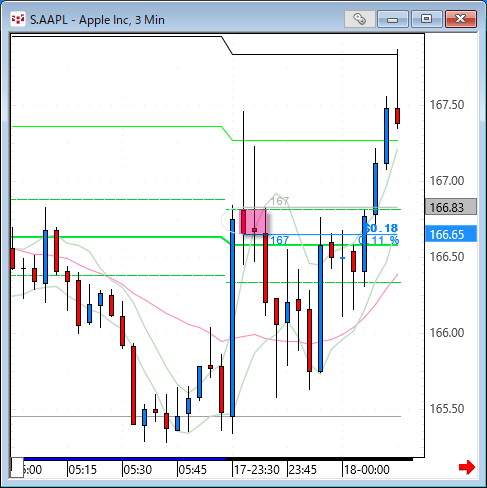Click the chart link chain icon

pyautogui.click(x=359, y=19)
